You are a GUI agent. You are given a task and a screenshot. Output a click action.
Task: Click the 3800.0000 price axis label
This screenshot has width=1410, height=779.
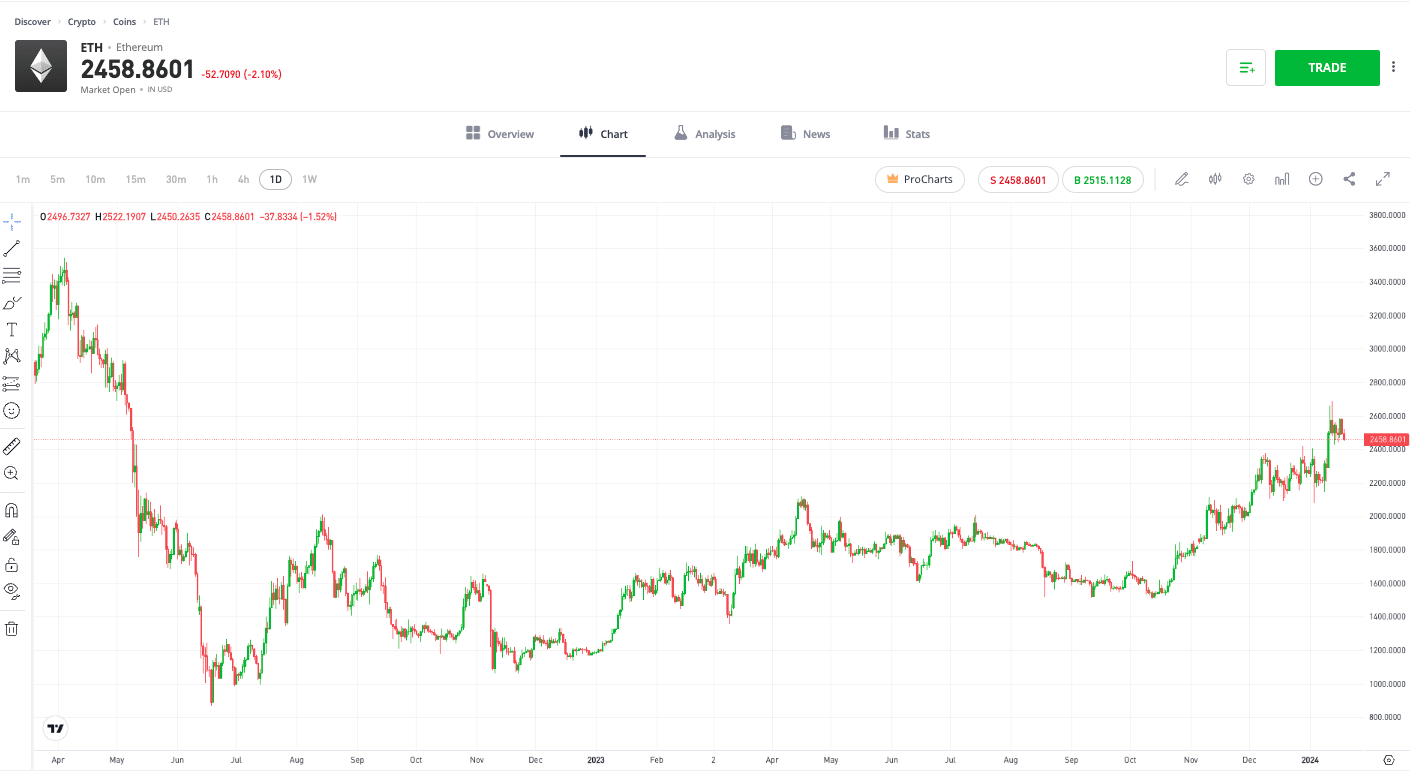click(1388, 215)
